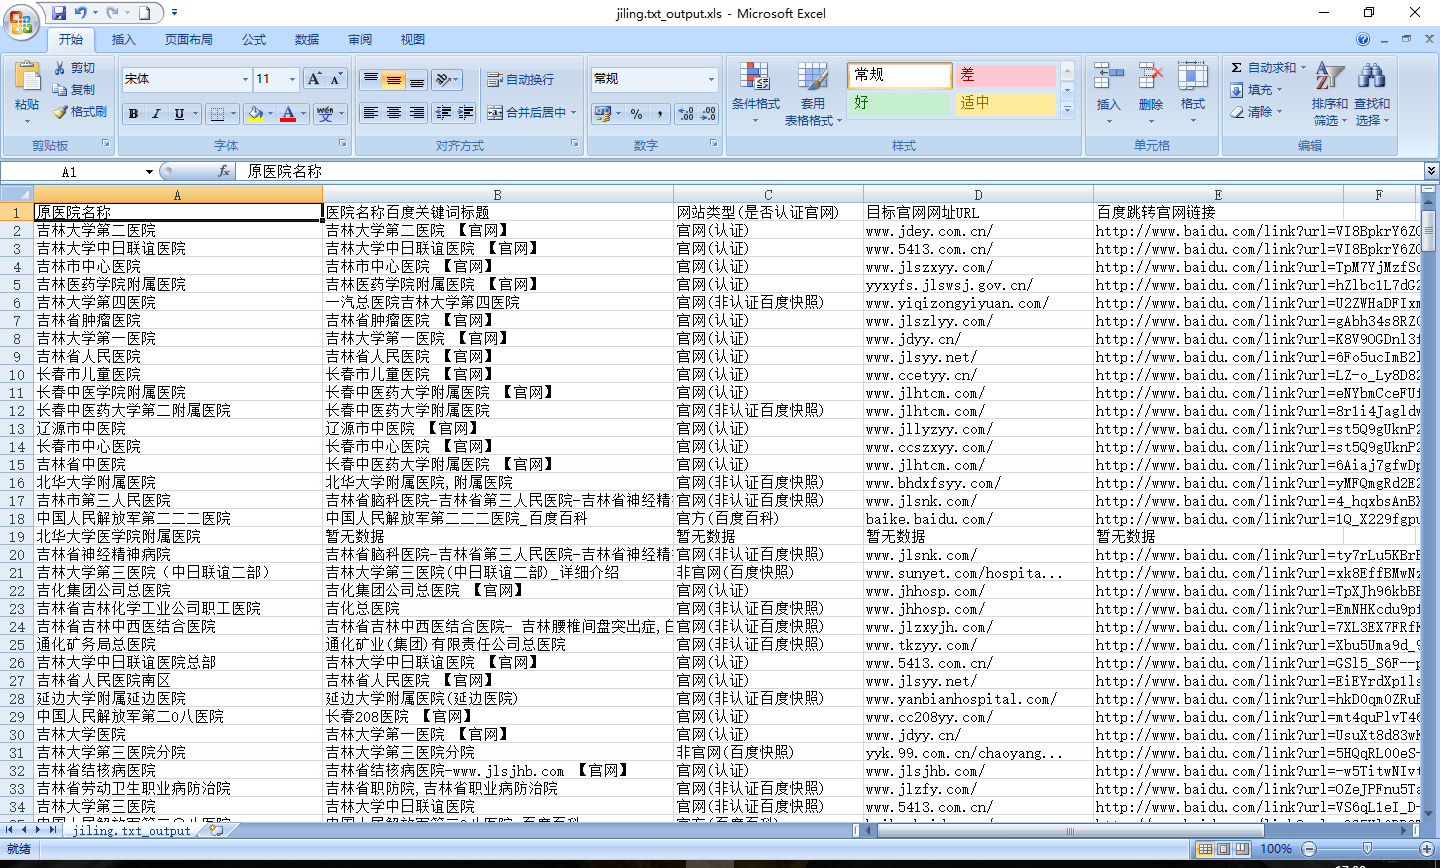1440x868 pixels.
Task: Click the Format Painter brush icon
Action: point(61,112)
